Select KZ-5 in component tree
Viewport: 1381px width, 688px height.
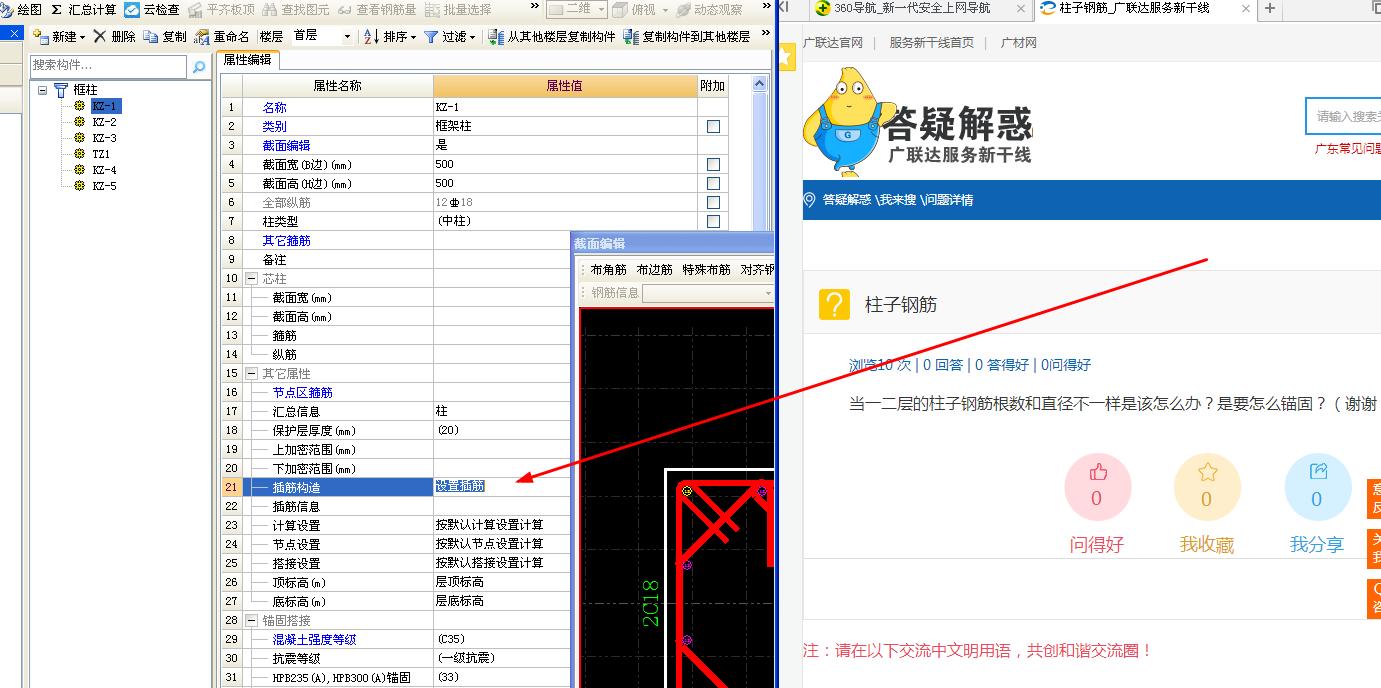pyautogui.click(x=104, y=186)
